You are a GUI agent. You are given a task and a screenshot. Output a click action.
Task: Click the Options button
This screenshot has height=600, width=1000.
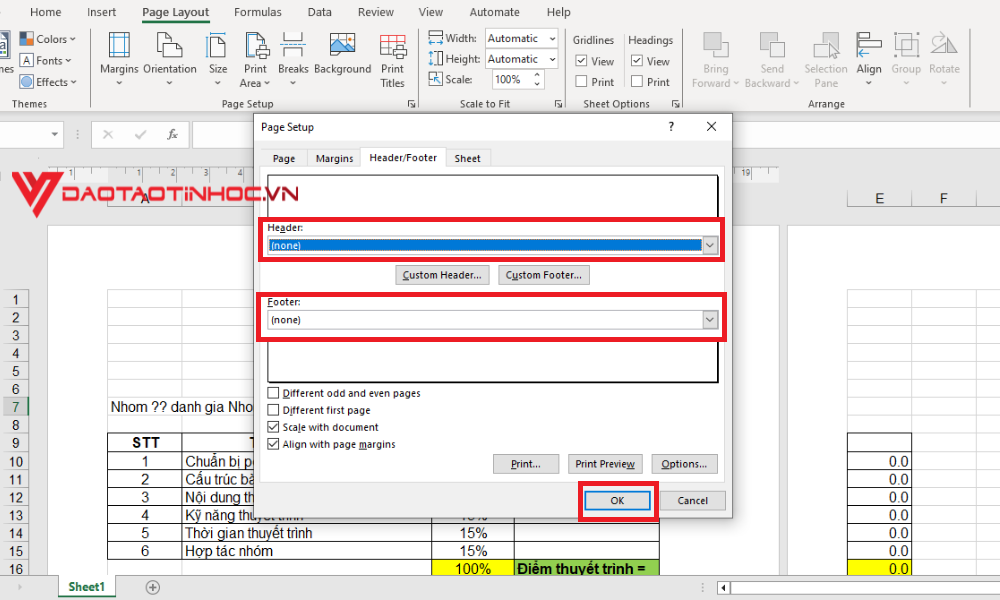[684, 464]
